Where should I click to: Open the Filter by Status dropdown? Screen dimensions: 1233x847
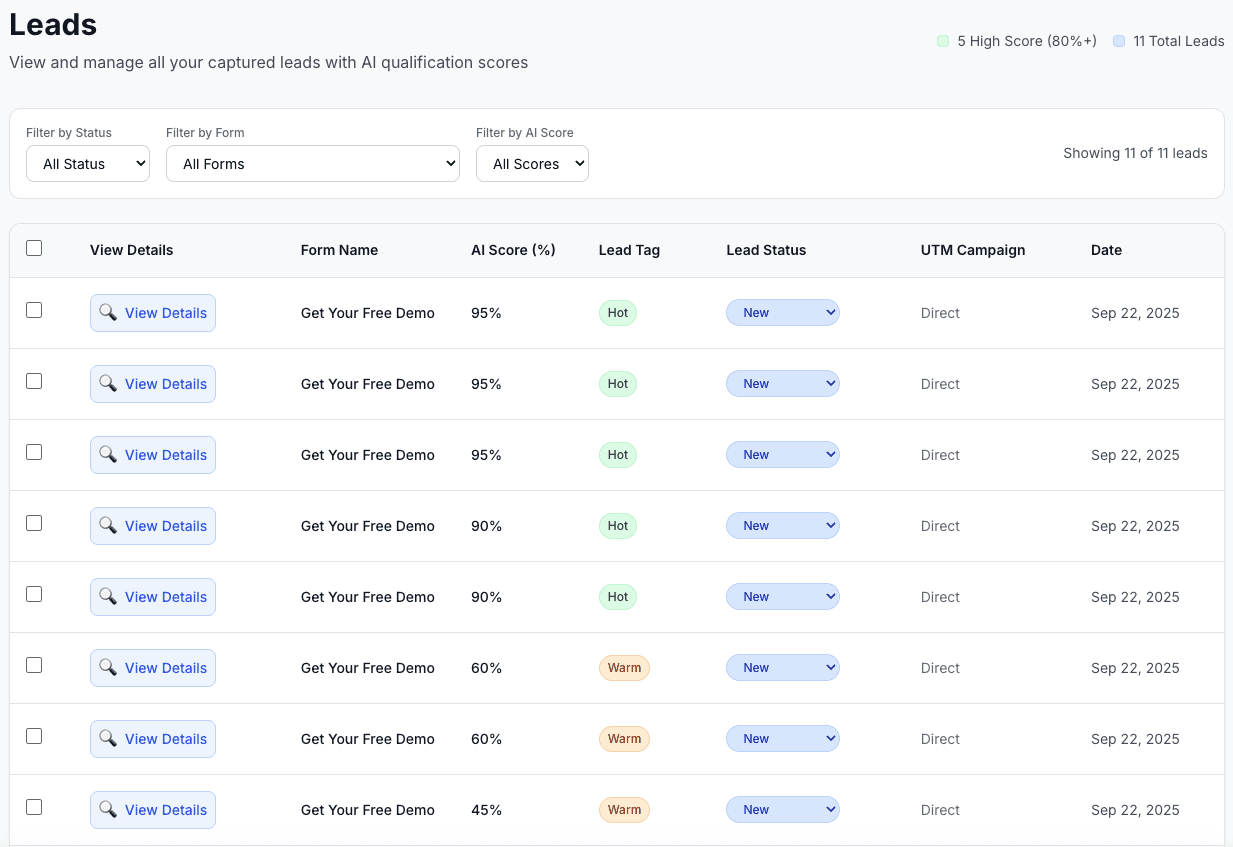[88, 164]
